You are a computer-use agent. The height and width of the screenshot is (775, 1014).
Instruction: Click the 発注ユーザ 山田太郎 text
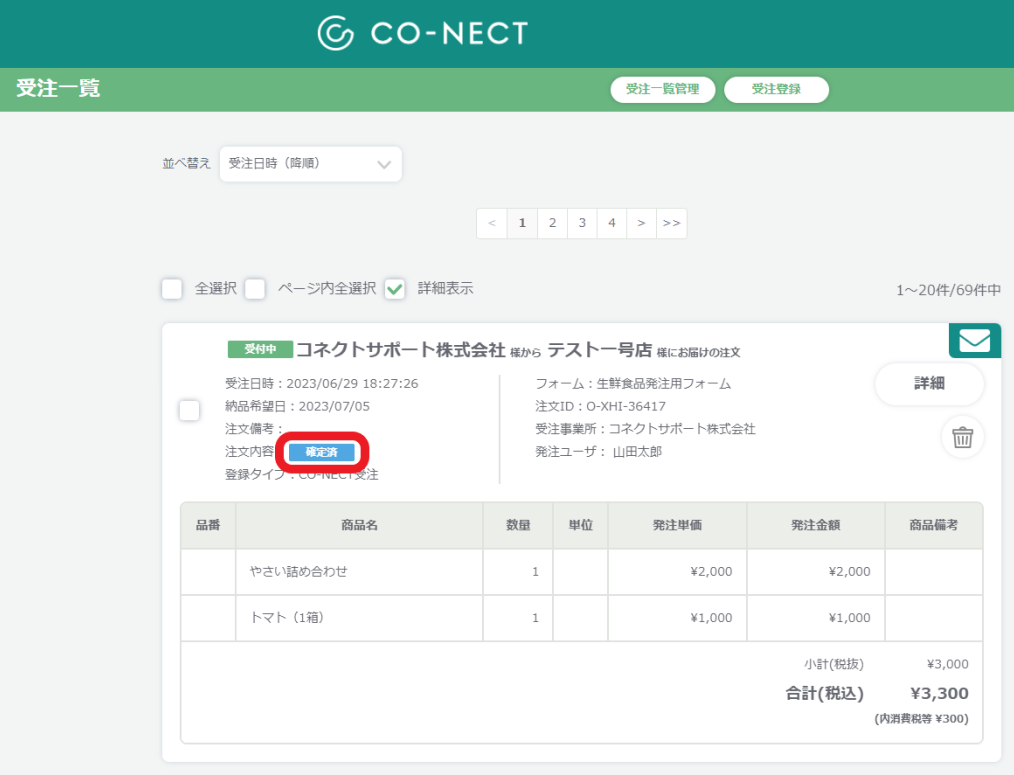point(599,452)
